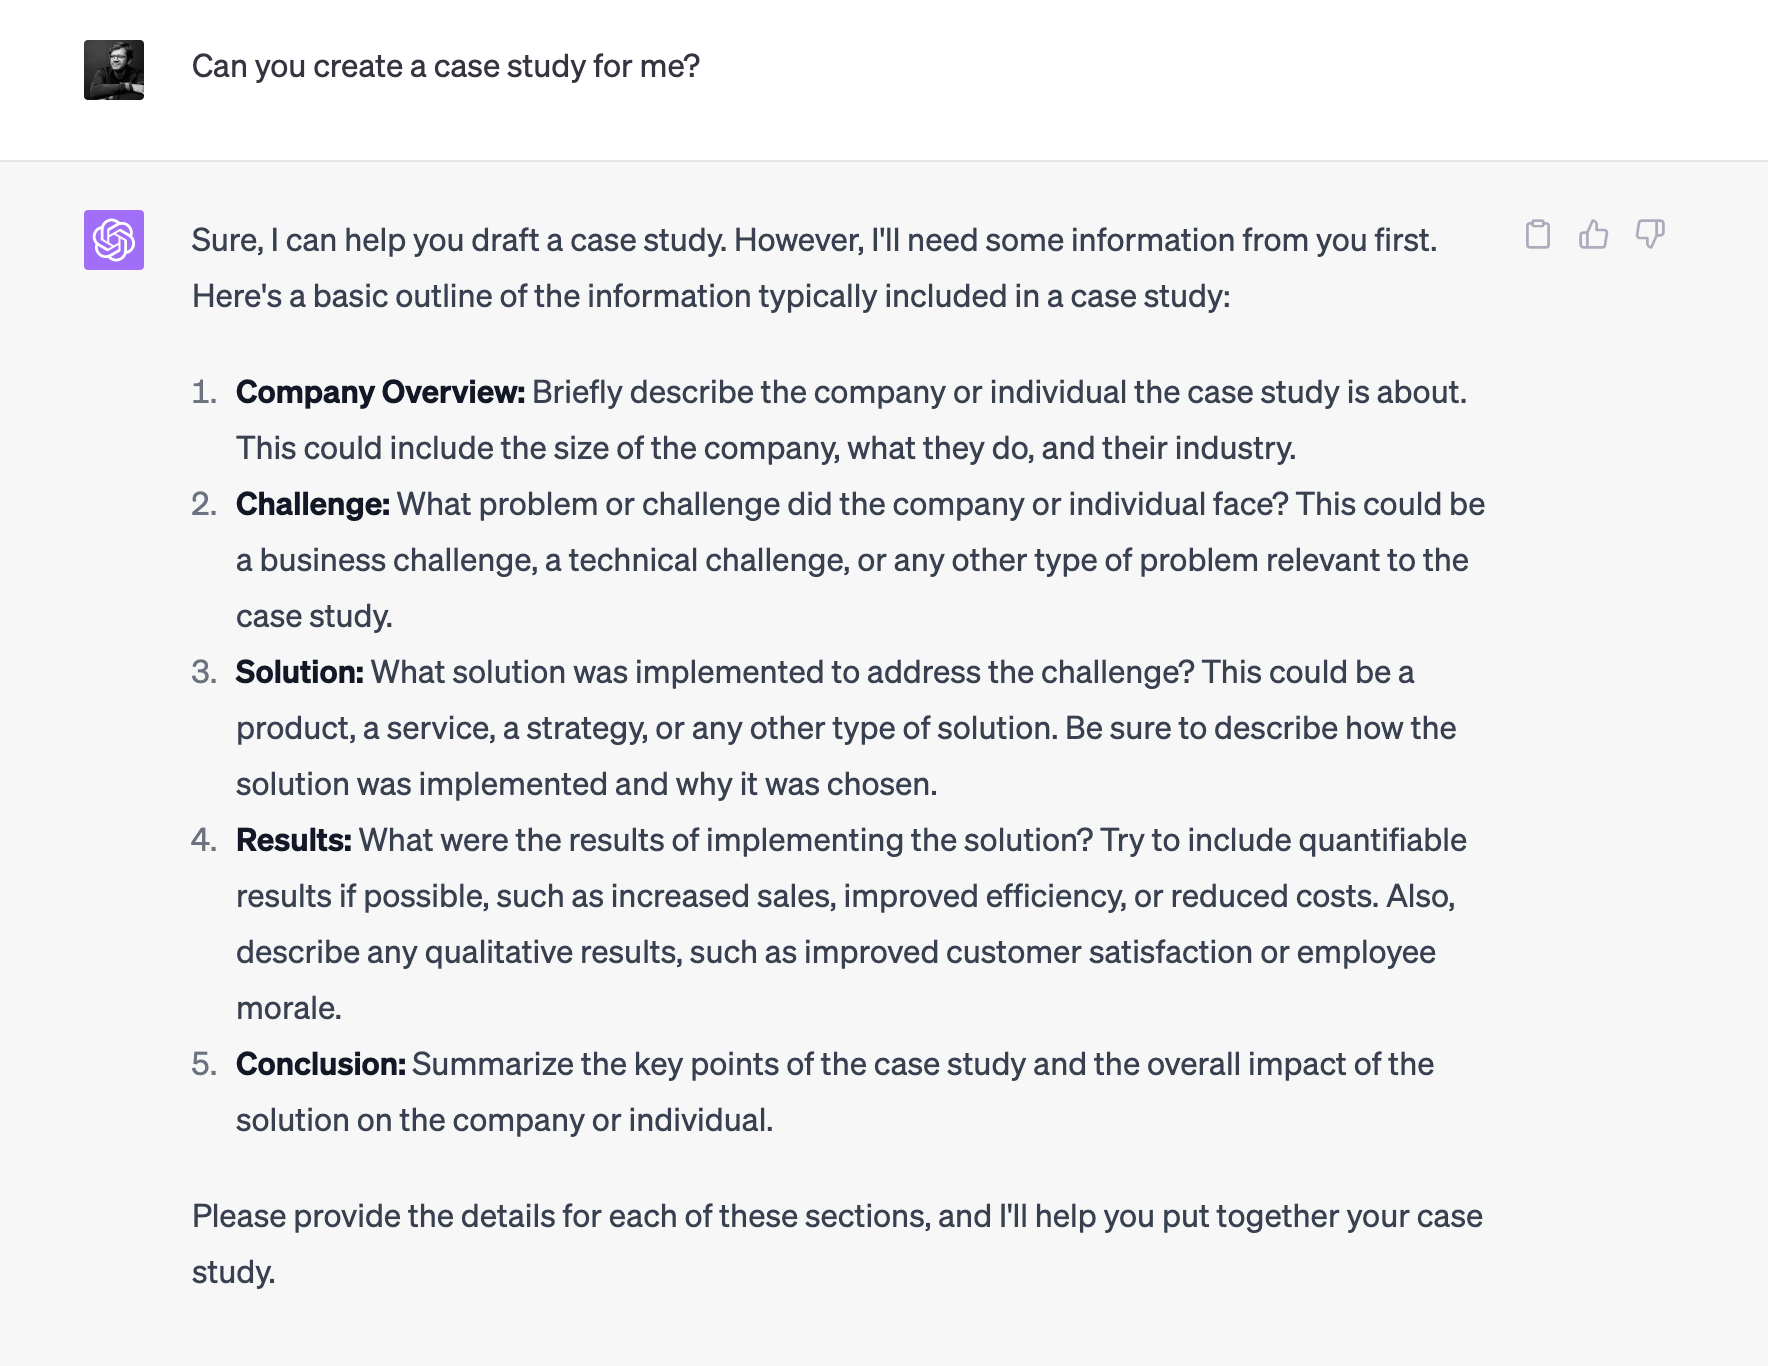1768x1366 pixels.
Task: Click the bold 'Conclusion:' label
Action: tap(320, 1064)
